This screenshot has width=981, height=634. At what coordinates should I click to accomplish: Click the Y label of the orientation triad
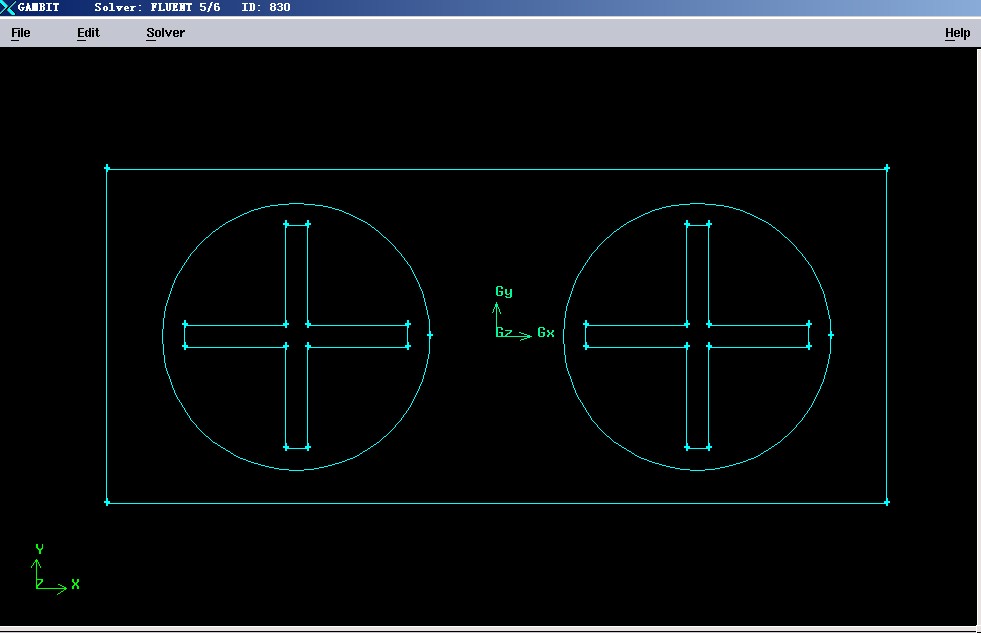pos(39,549)
